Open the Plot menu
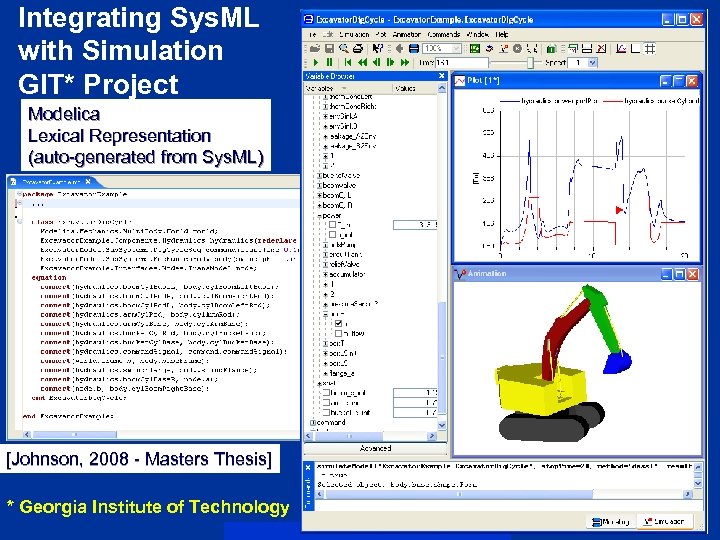Screen dimensions: 720x540 tap(381, 34)
